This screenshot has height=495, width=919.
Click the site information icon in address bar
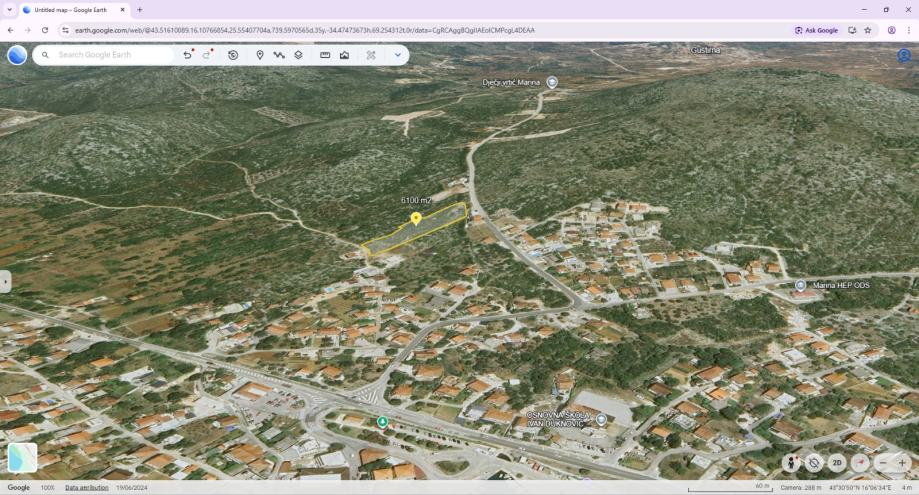click(65, 30)
